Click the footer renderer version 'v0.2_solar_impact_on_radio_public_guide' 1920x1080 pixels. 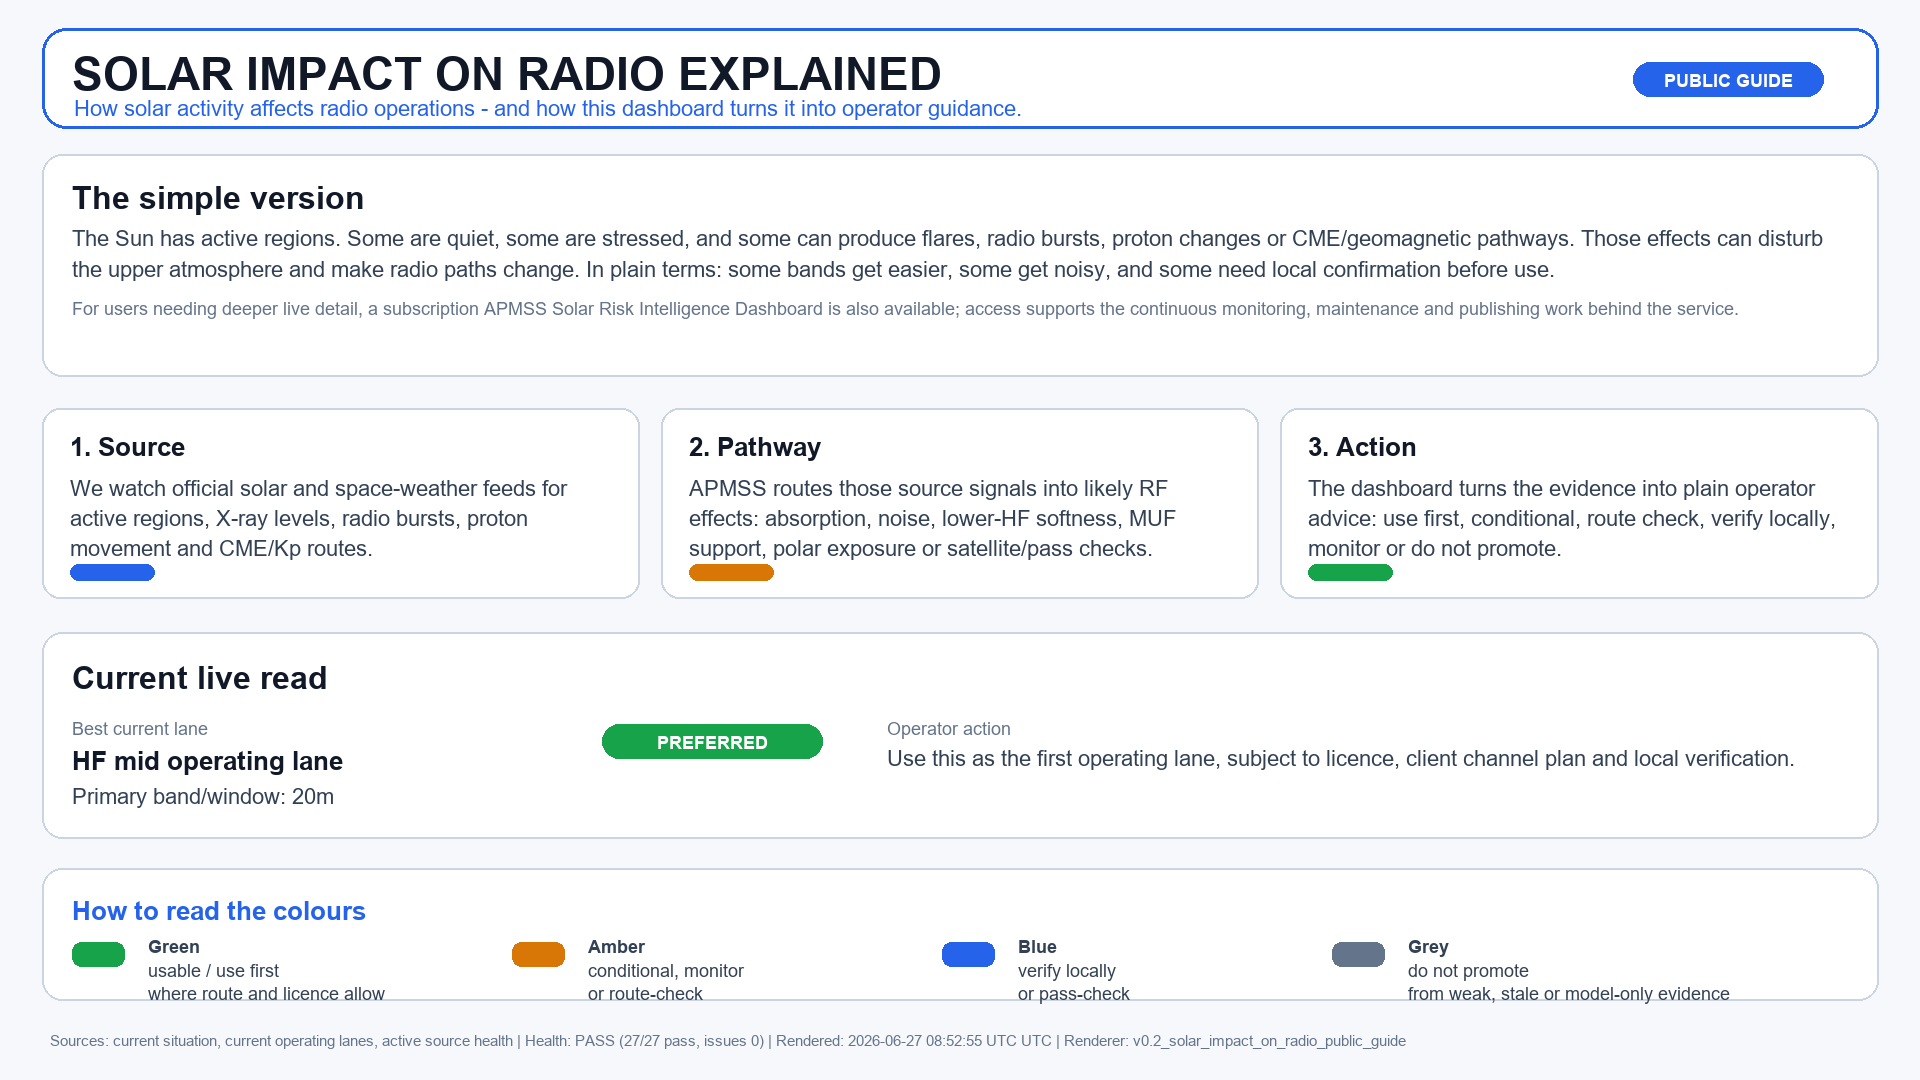pyautogui.click(x=1269, y=1041)
